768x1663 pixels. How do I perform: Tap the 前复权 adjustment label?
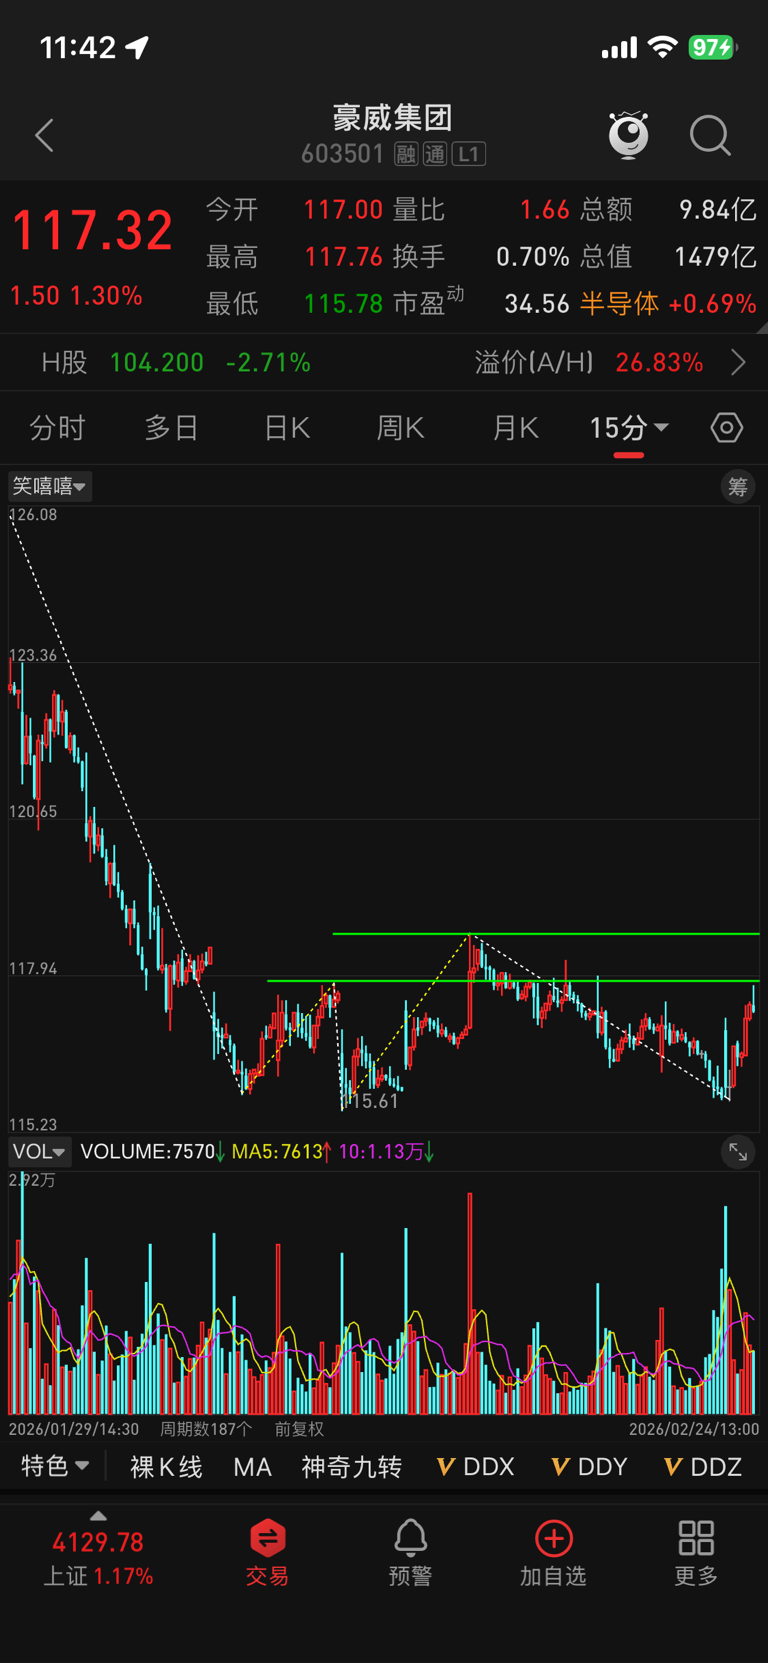pyautogui.click(x=300, y=1429)
